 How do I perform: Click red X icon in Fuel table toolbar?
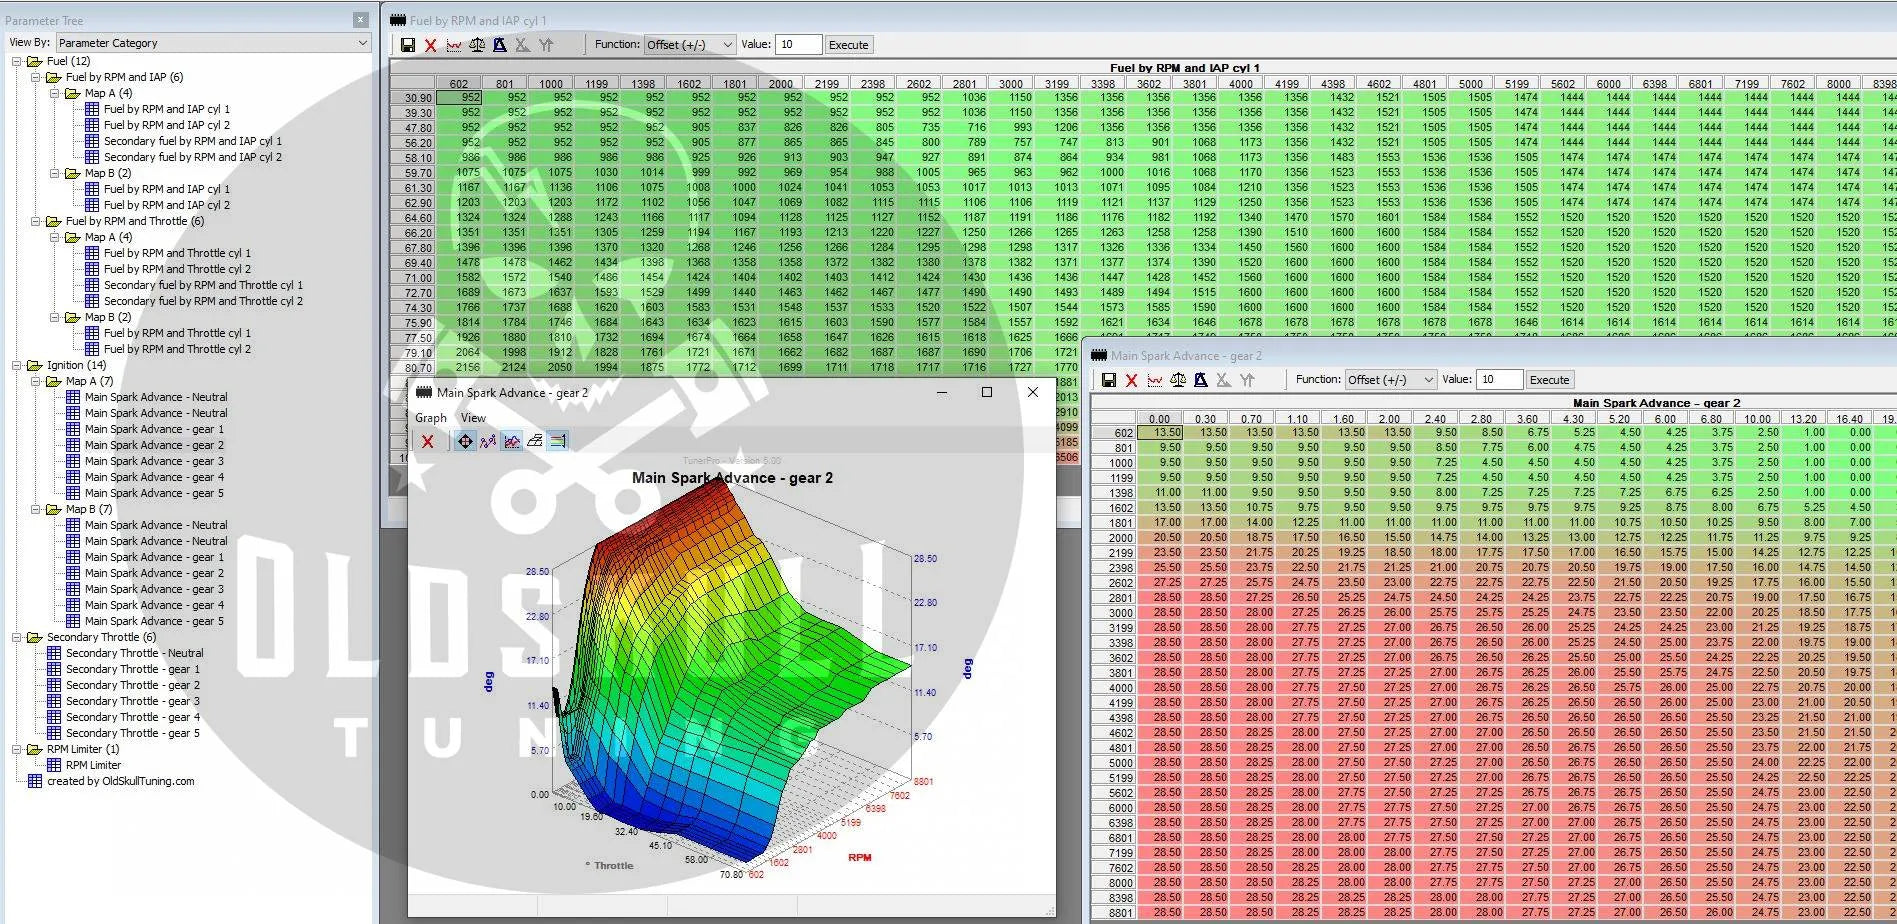430,45
